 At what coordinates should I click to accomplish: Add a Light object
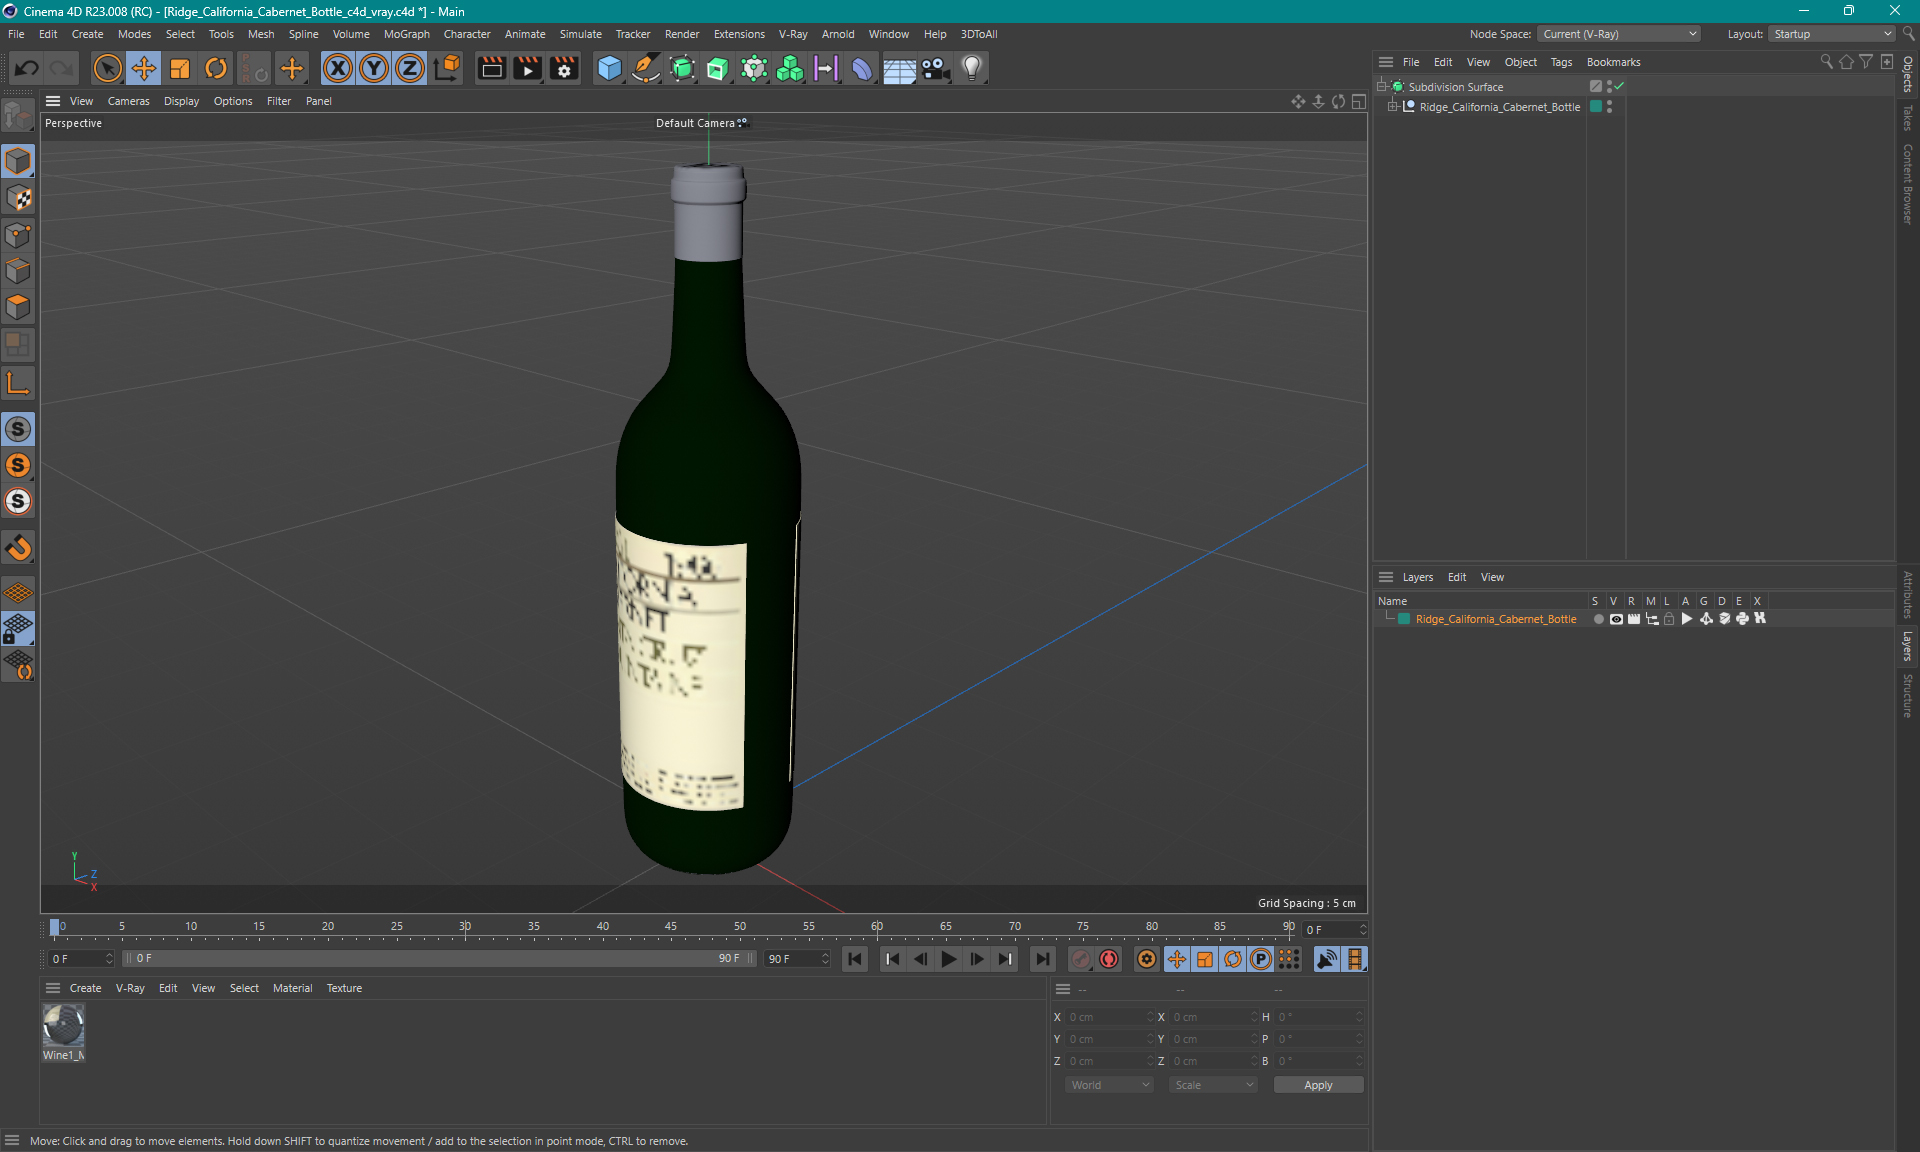tap(972, 68)
